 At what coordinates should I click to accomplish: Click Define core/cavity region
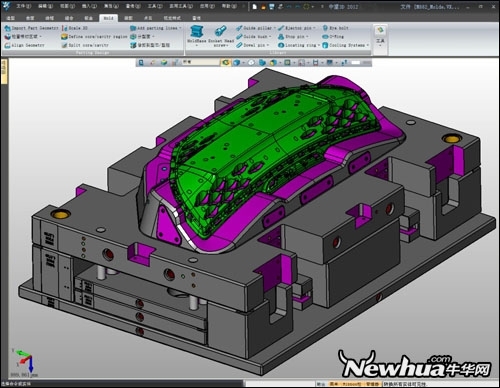[94, 37]
